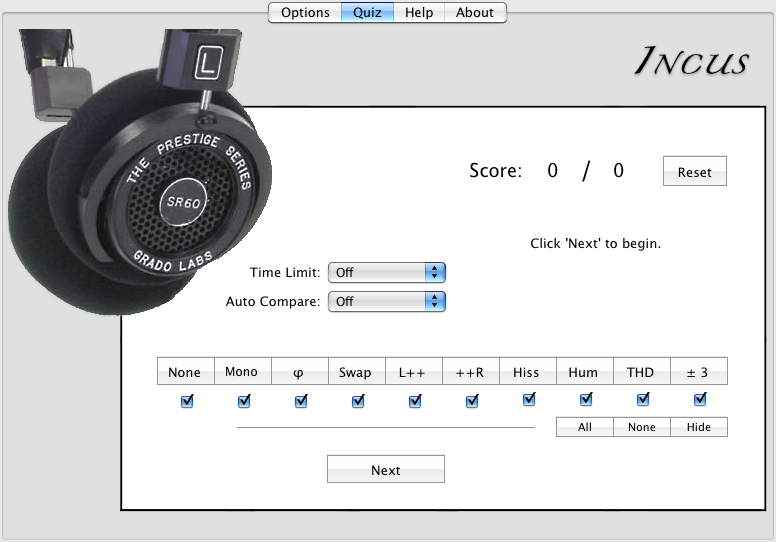Uncheck the Hum checkbox
Viewport: 776px width, 542px height.
click(x=586, y=399)
